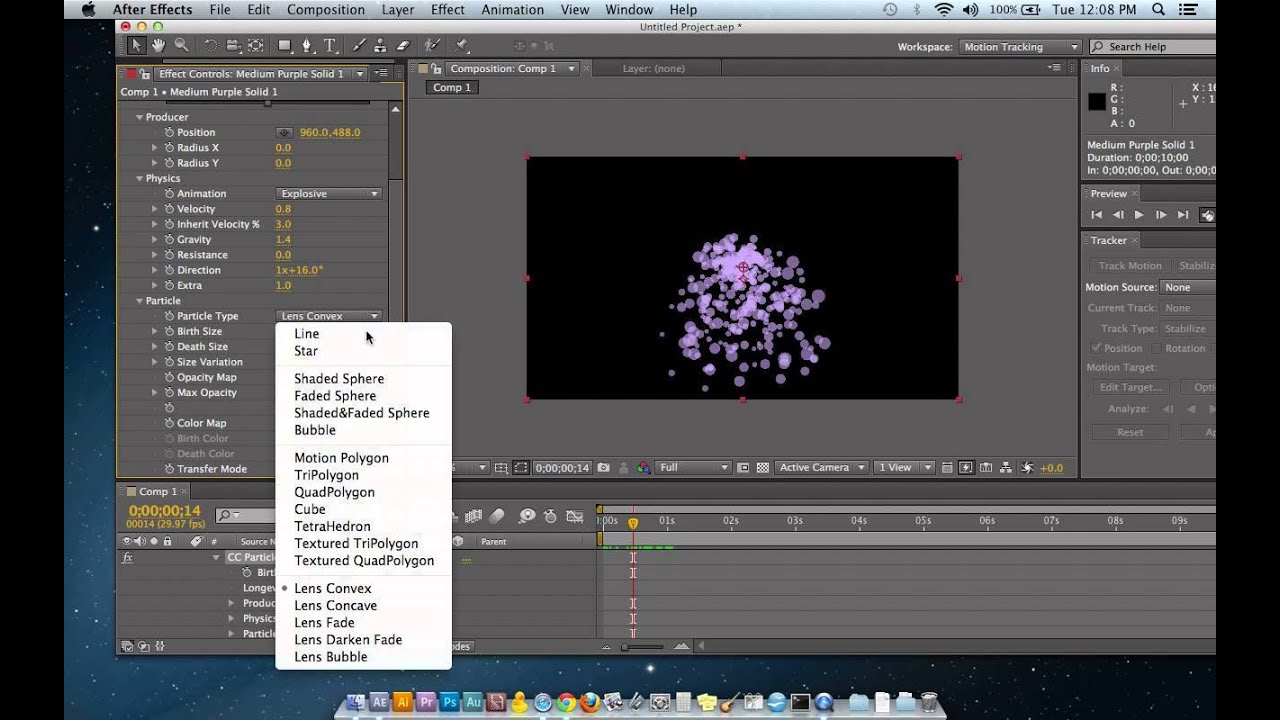
Task: Choose Star particle type
Action: click(306, 352)
